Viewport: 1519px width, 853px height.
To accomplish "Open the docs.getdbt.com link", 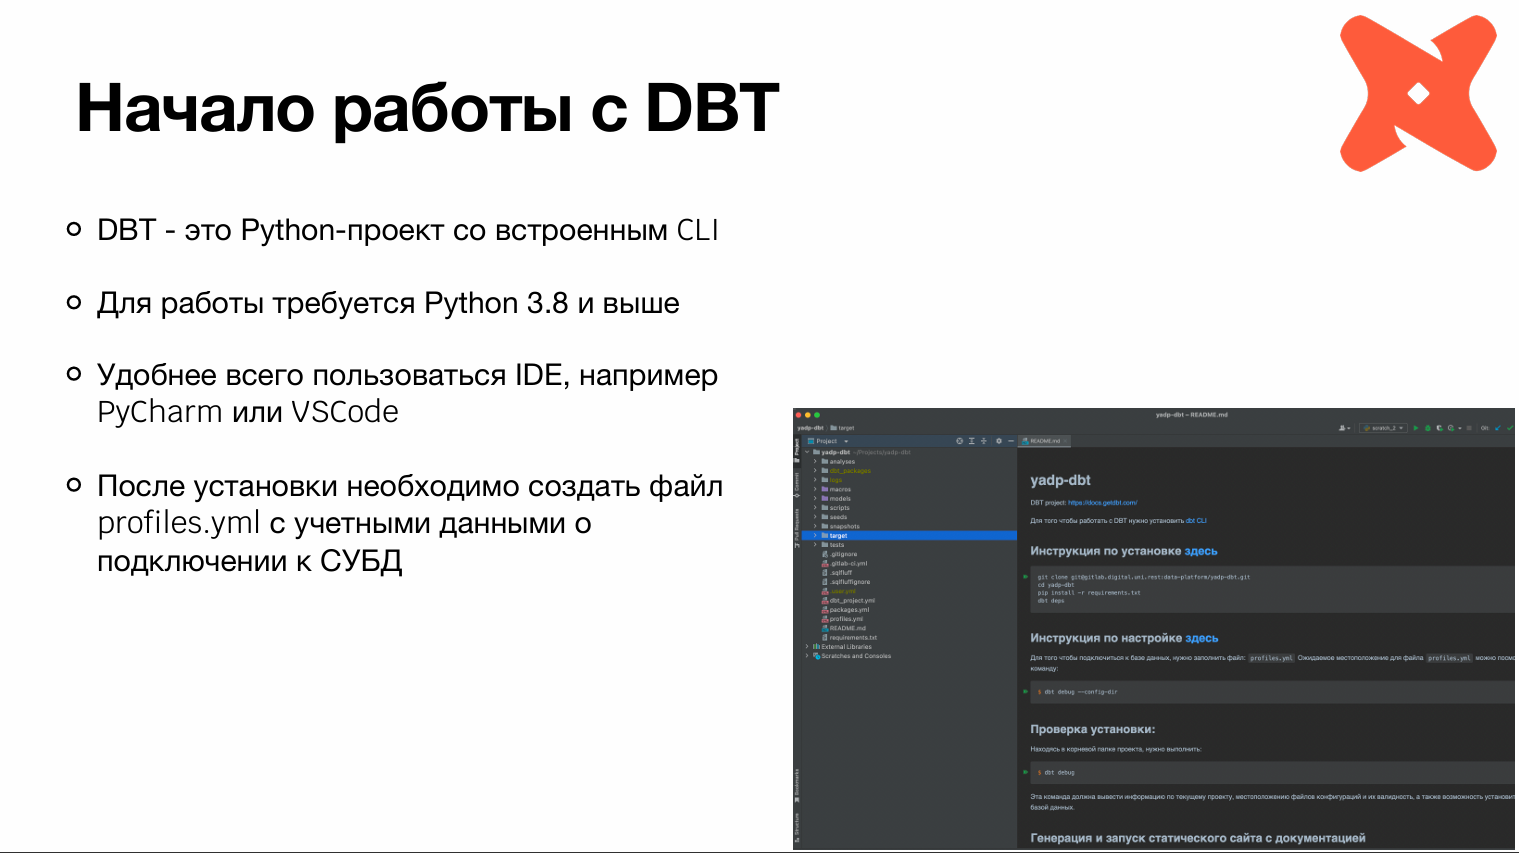I will coord(1102,503).
